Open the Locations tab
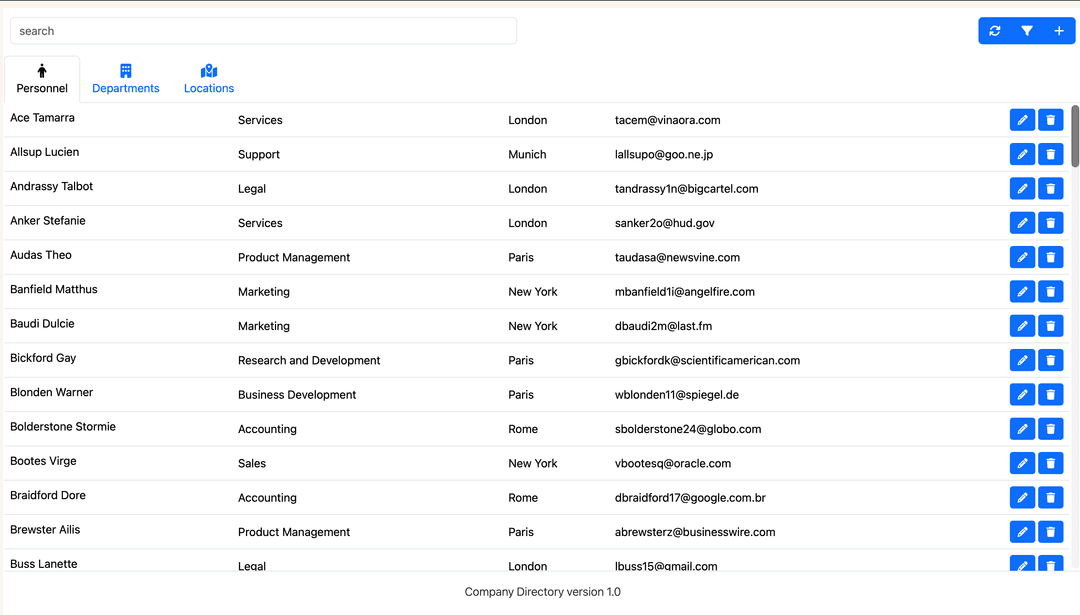 pos(209,79)
